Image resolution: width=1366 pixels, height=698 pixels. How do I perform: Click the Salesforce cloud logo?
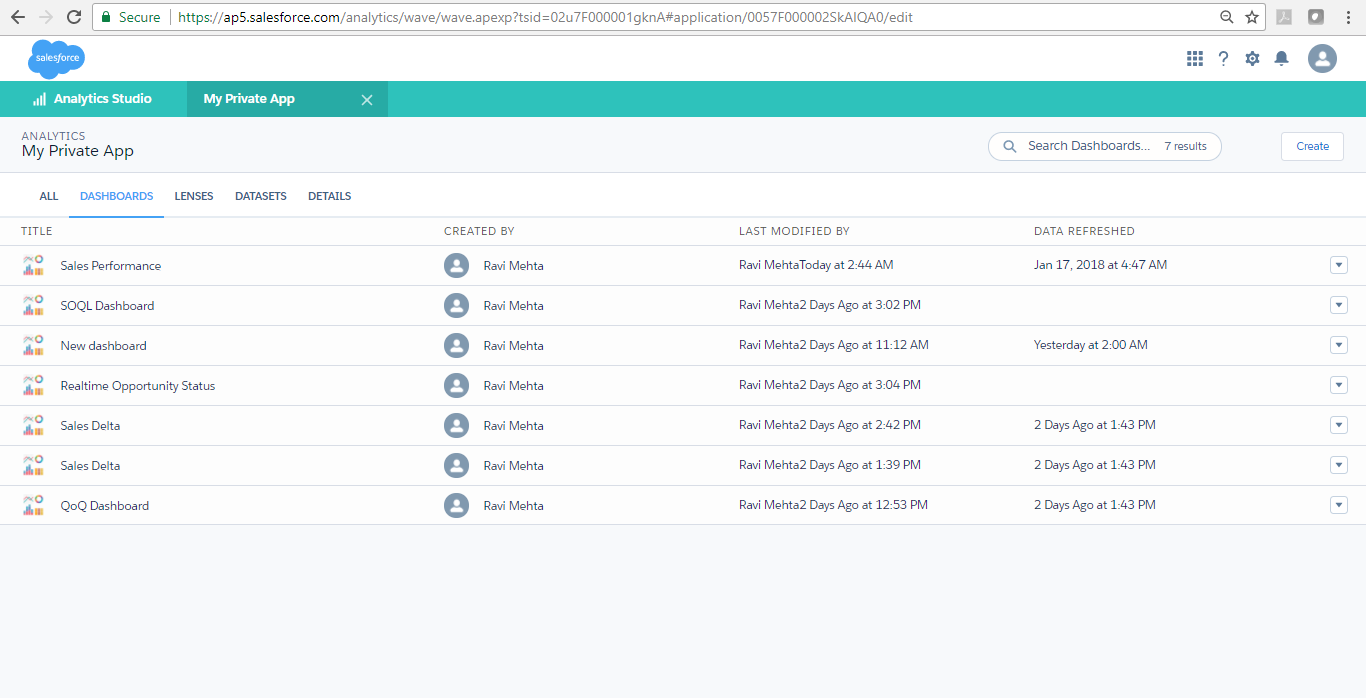click(56, 58)
